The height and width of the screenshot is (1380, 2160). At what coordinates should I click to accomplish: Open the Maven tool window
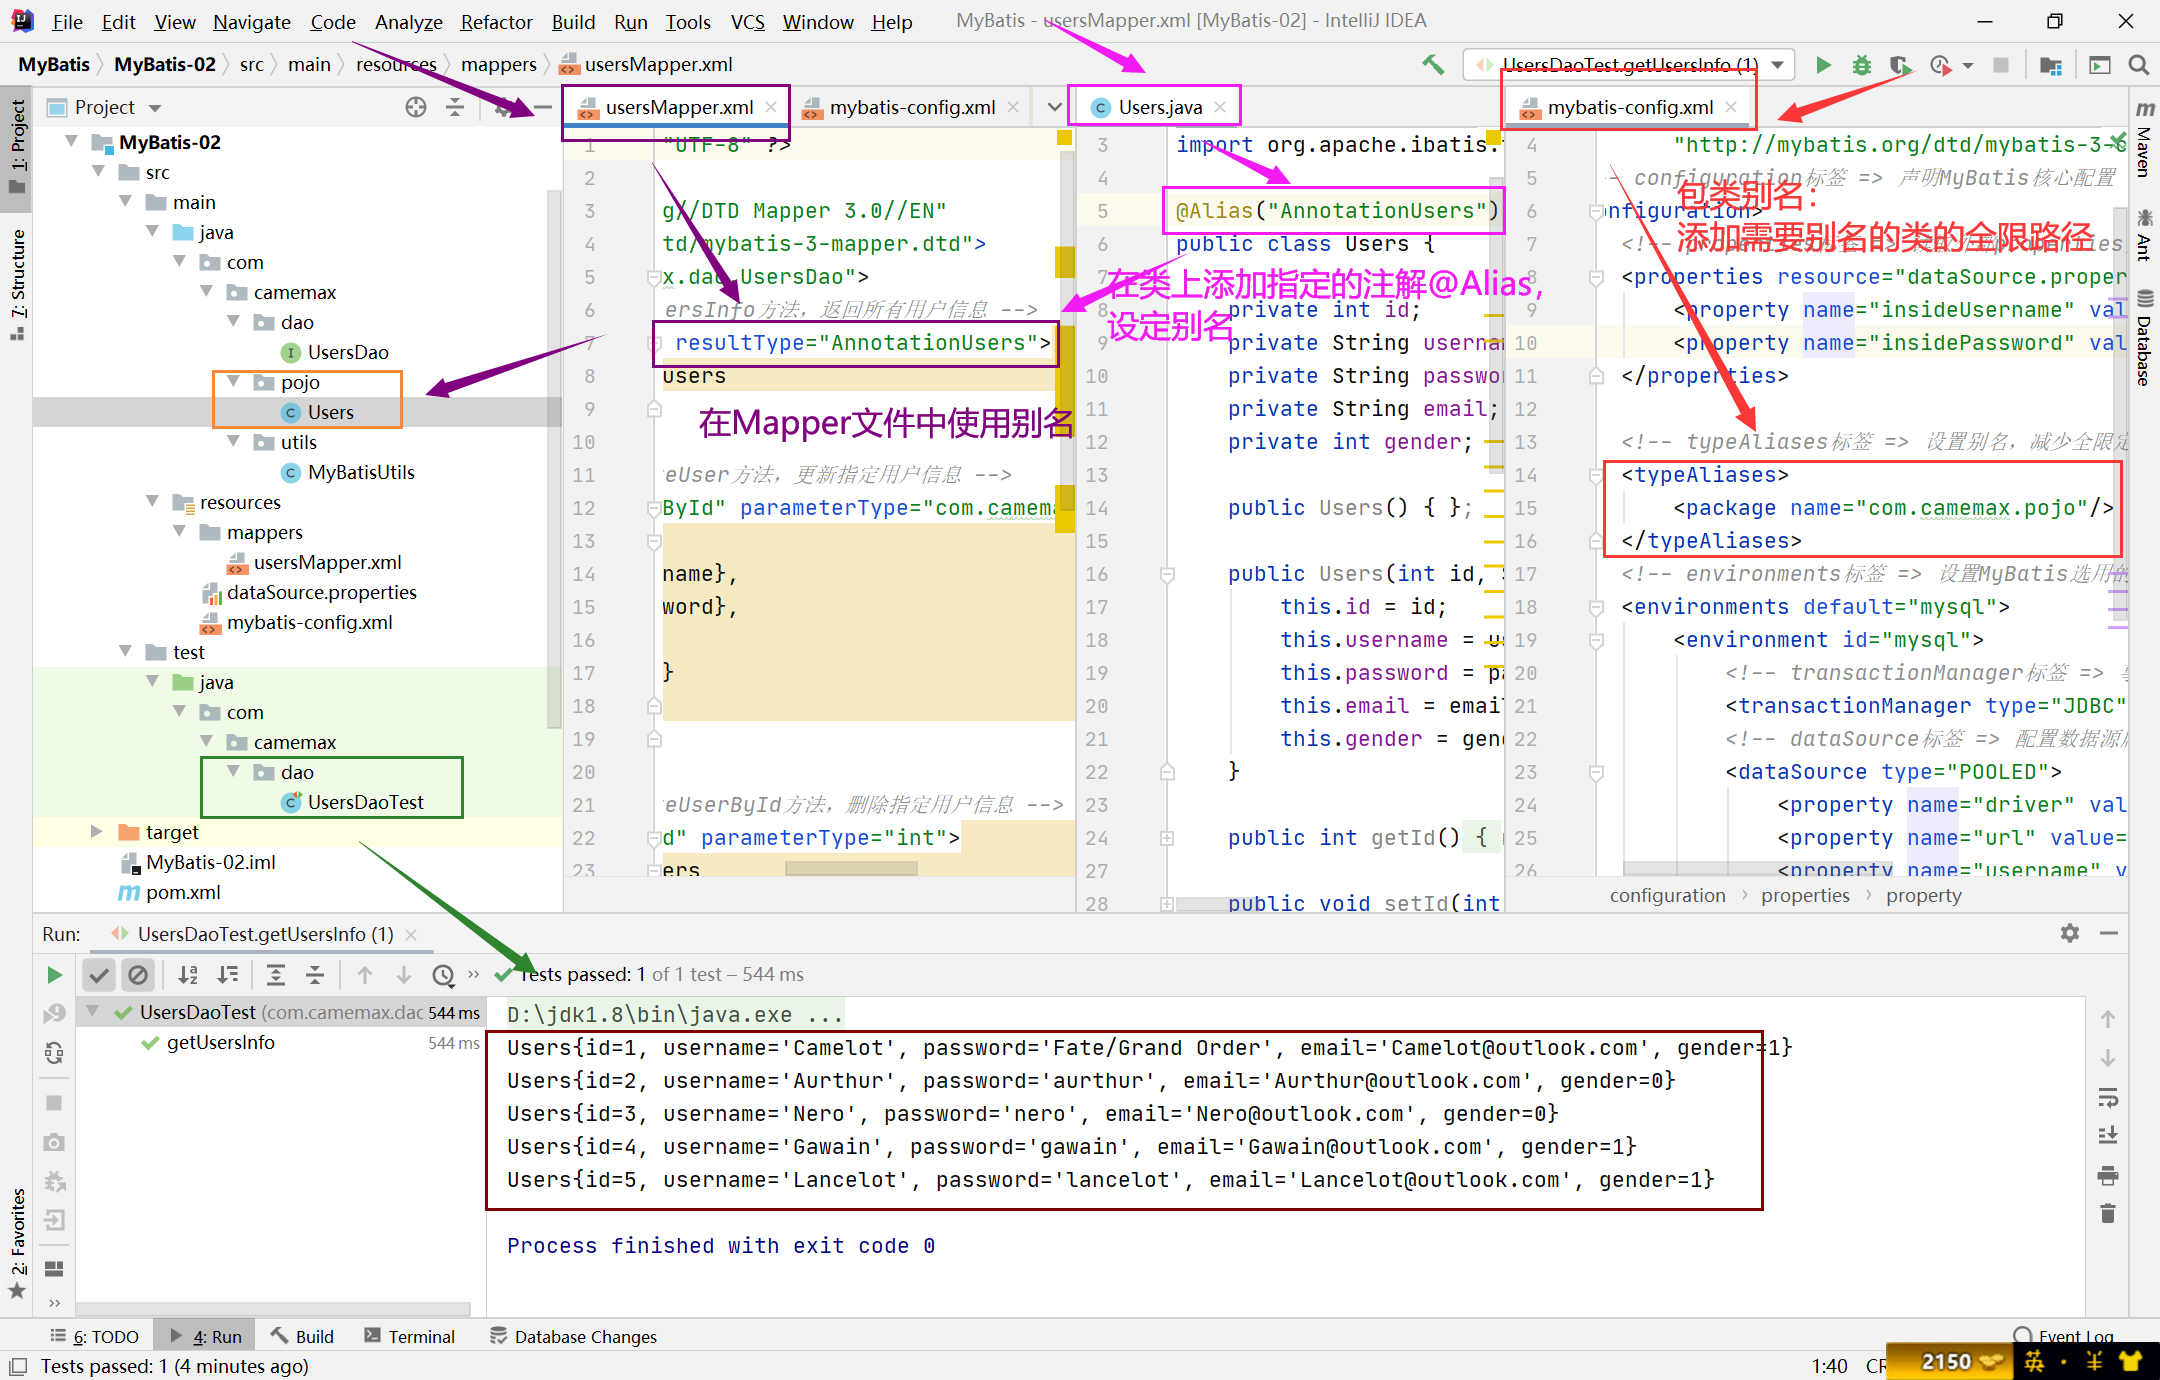click(x=2145, y=137)
